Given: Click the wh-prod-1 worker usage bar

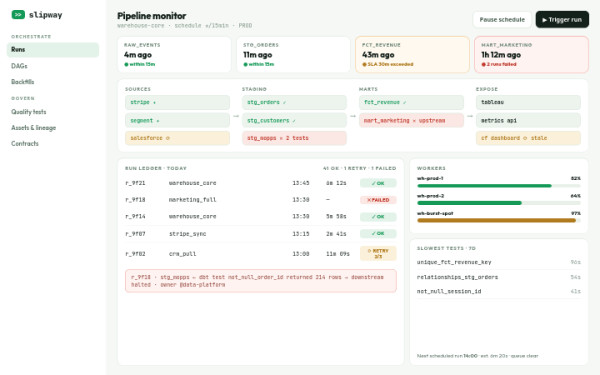Looking at the screenshot, I should pos(499,186).
